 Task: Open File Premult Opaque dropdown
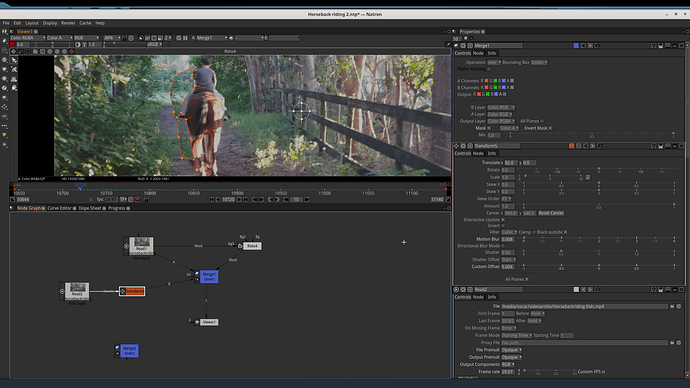pyautogui.click(x=511, y=350)
